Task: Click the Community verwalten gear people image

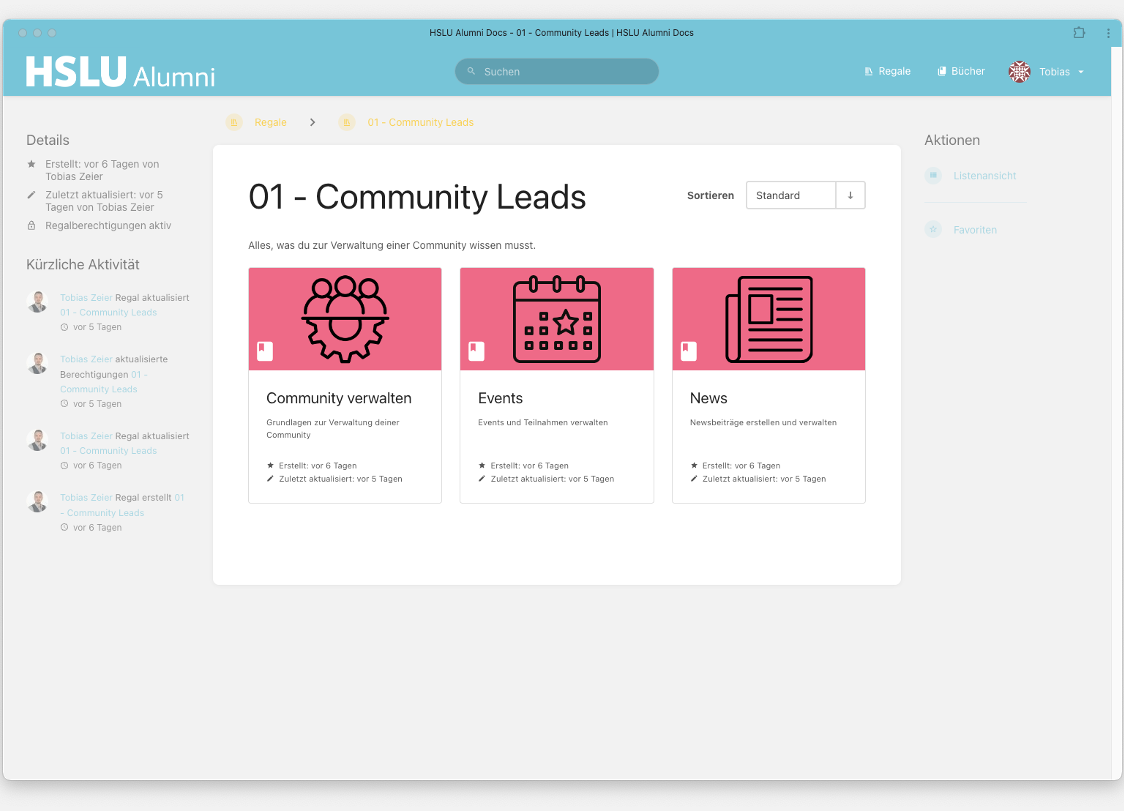Action: pos(345,319)
